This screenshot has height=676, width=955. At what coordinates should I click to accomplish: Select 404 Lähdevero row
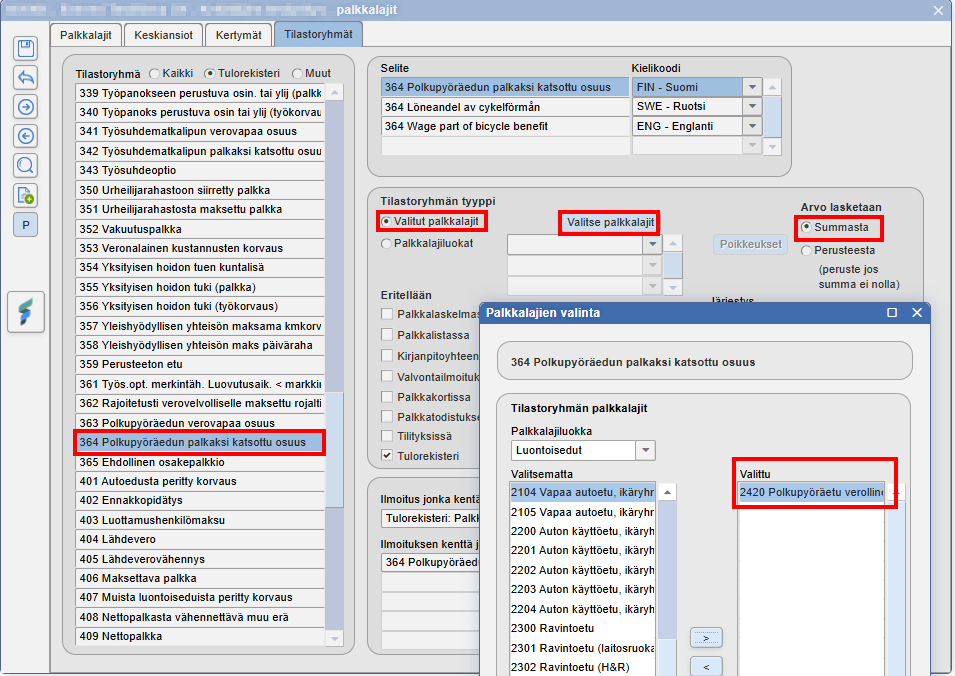pyautogui.click(x=200, y=539)
